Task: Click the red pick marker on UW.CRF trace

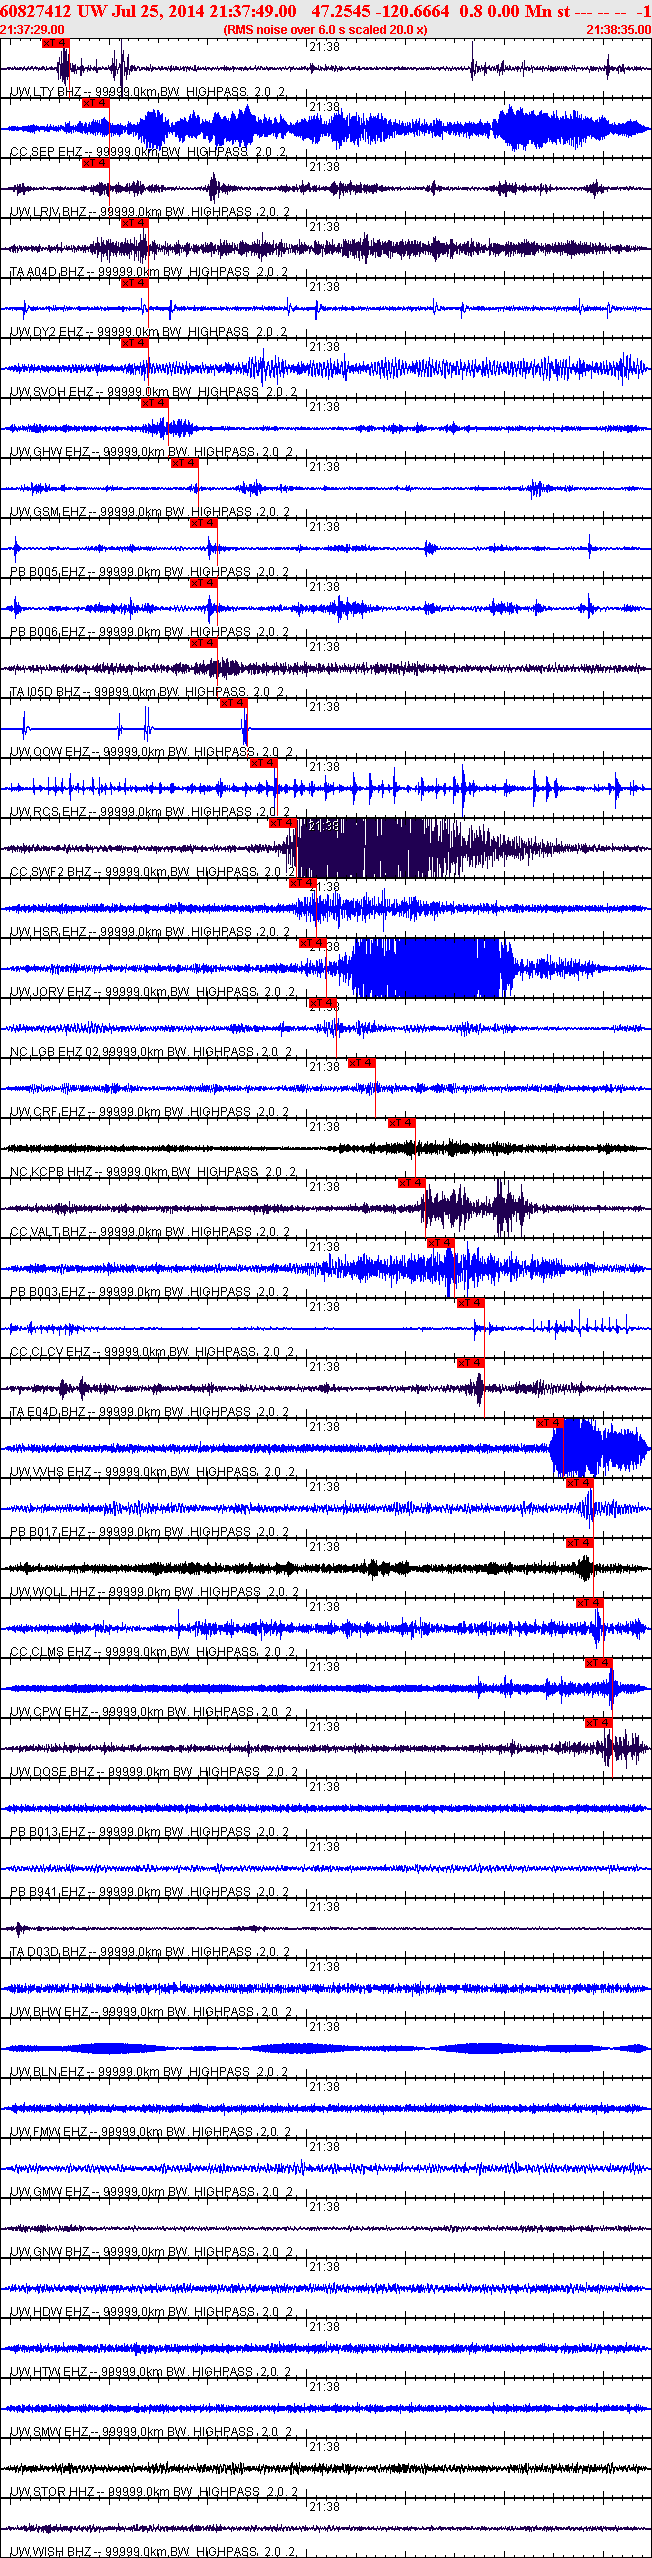Action: tap(362, 1063)
